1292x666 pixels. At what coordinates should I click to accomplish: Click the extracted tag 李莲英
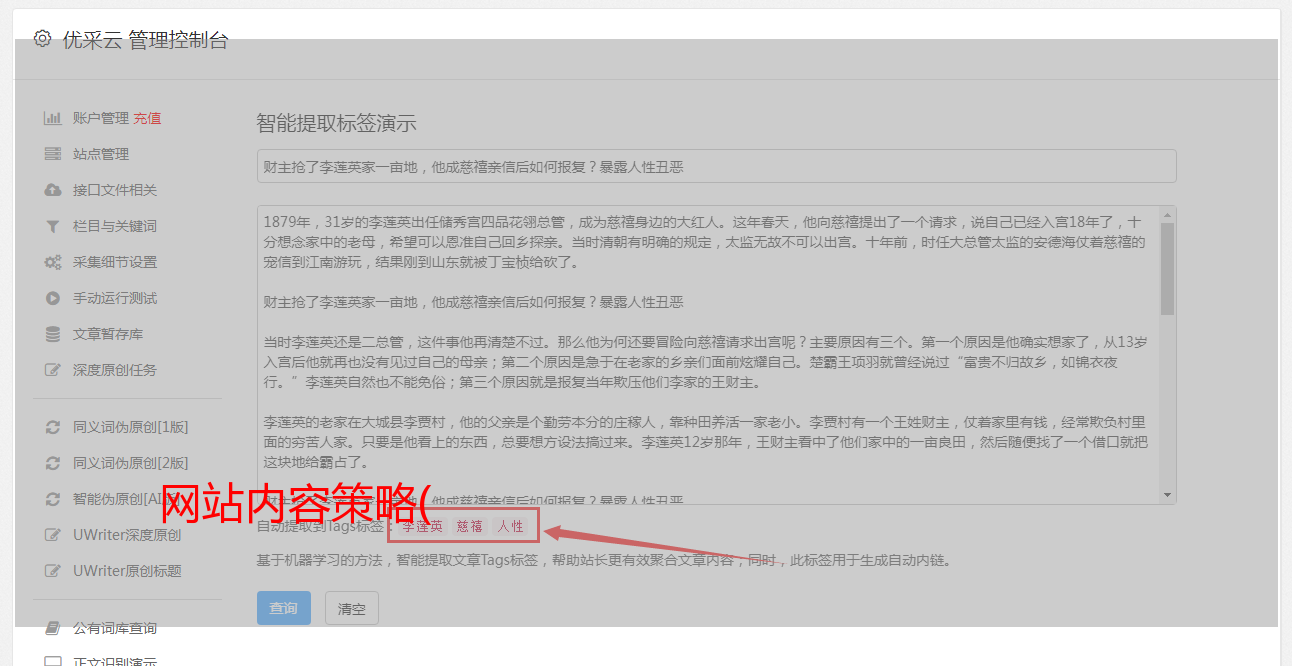pyautogui.click(x=422, y=526)
